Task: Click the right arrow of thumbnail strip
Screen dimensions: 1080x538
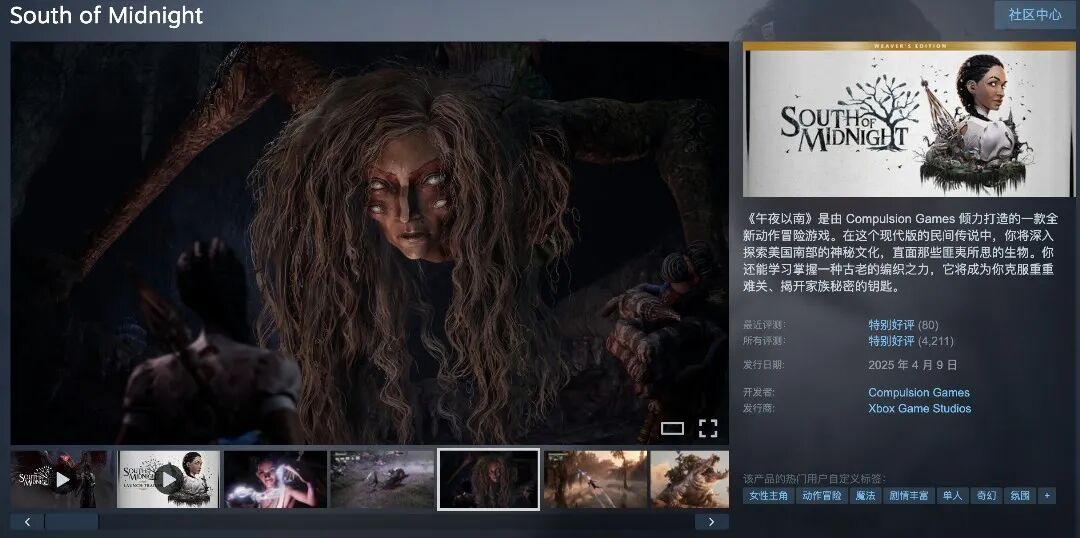Action: coord(712,521)
